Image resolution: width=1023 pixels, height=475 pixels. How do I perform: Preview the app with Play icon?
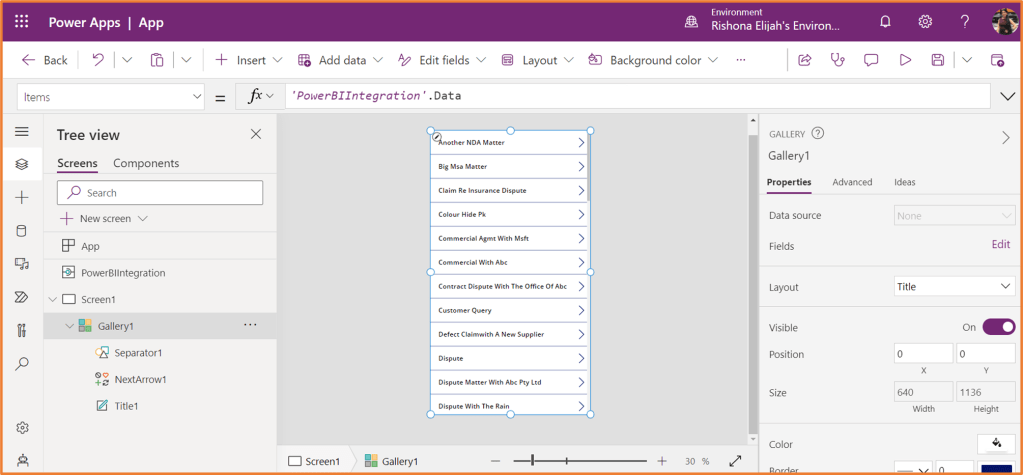pyautogui.click(x=905, y=60)
